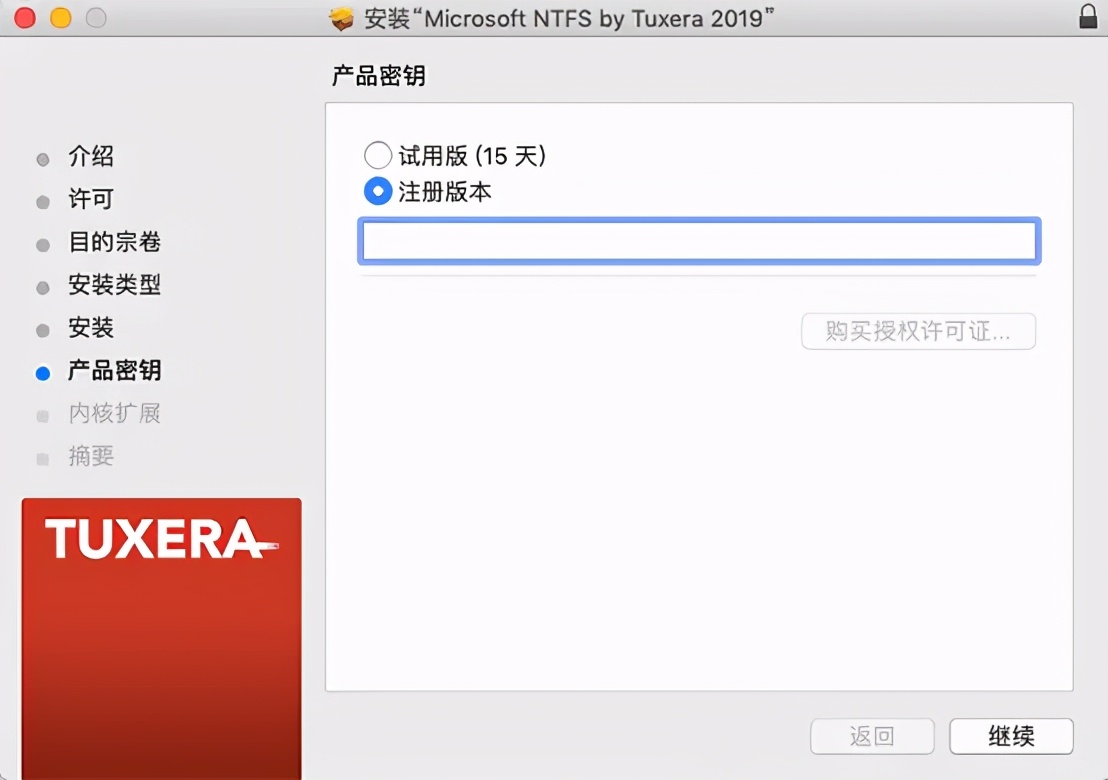Image resolution: width=1108 pixels, height=780 pixels.
Task: Click the 安装 step in sidebar
Action: (x=90, y=328)
